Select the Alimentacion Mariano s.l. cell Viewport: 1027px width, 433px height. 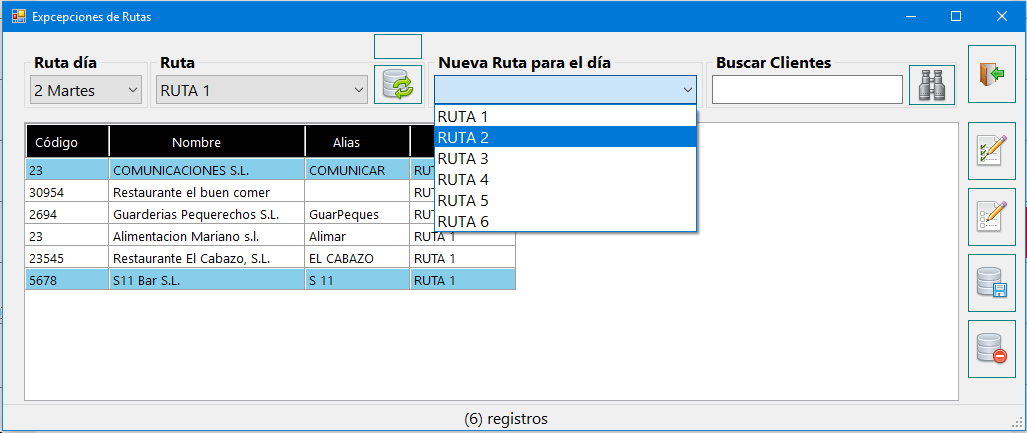point(207,236)
